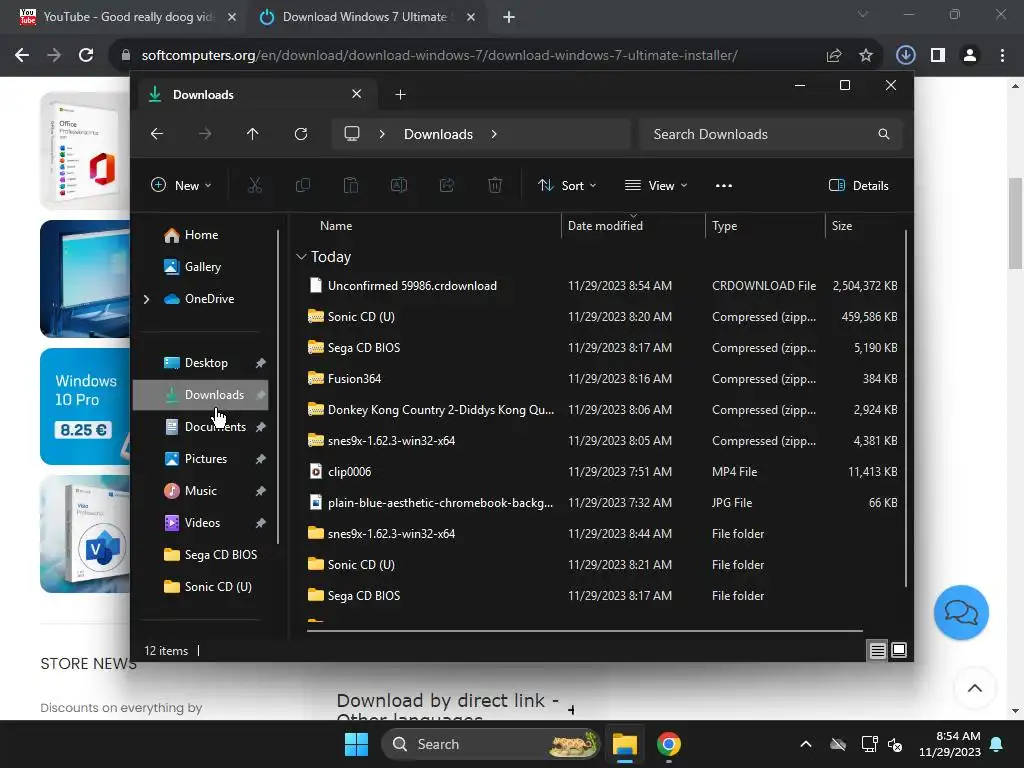The image size is (1024, 768).
Task: Switch to details list view icon in status bar
Action: pos(877,650)
